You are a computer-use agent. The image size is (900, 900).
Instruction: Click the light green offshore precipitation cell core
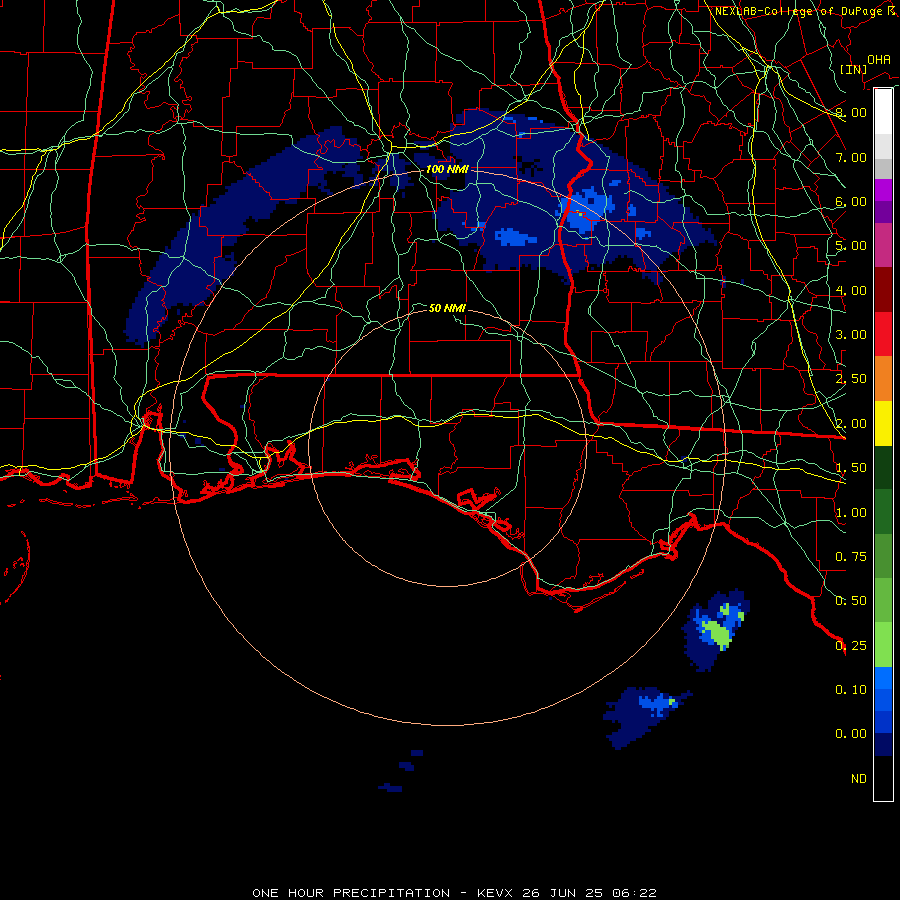[x=718, y=633]
